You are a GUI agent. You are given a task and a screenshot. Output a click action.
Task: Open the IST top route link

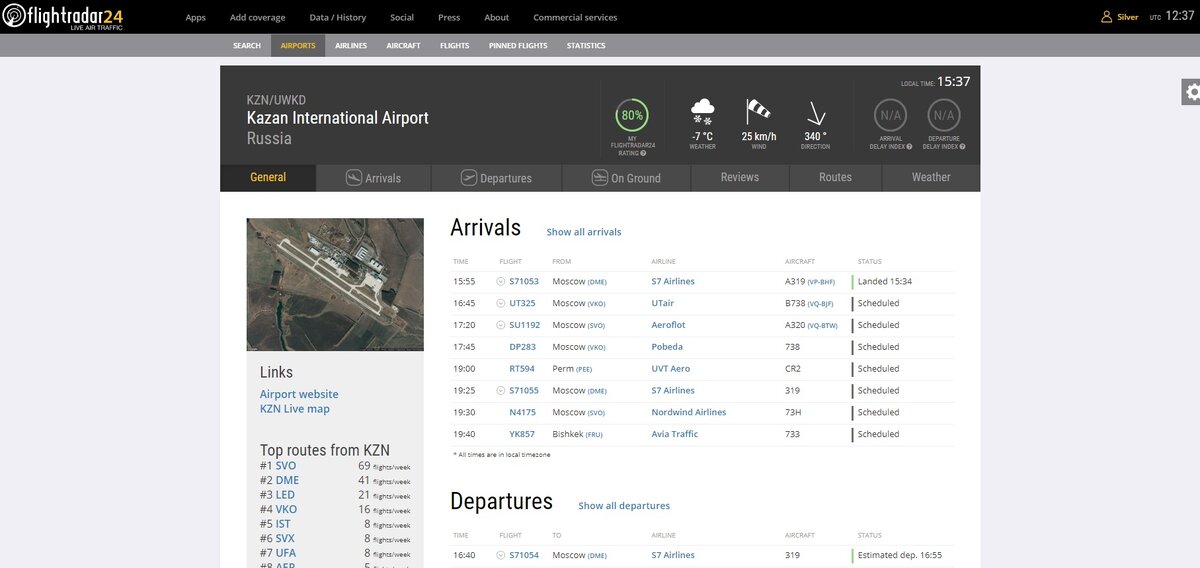284,524
